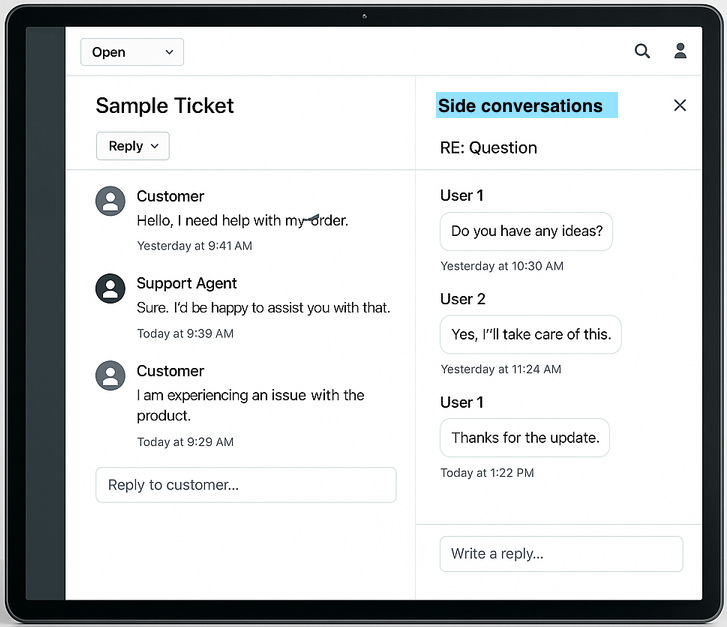Close the Side conversations panel

click(680, 105)
